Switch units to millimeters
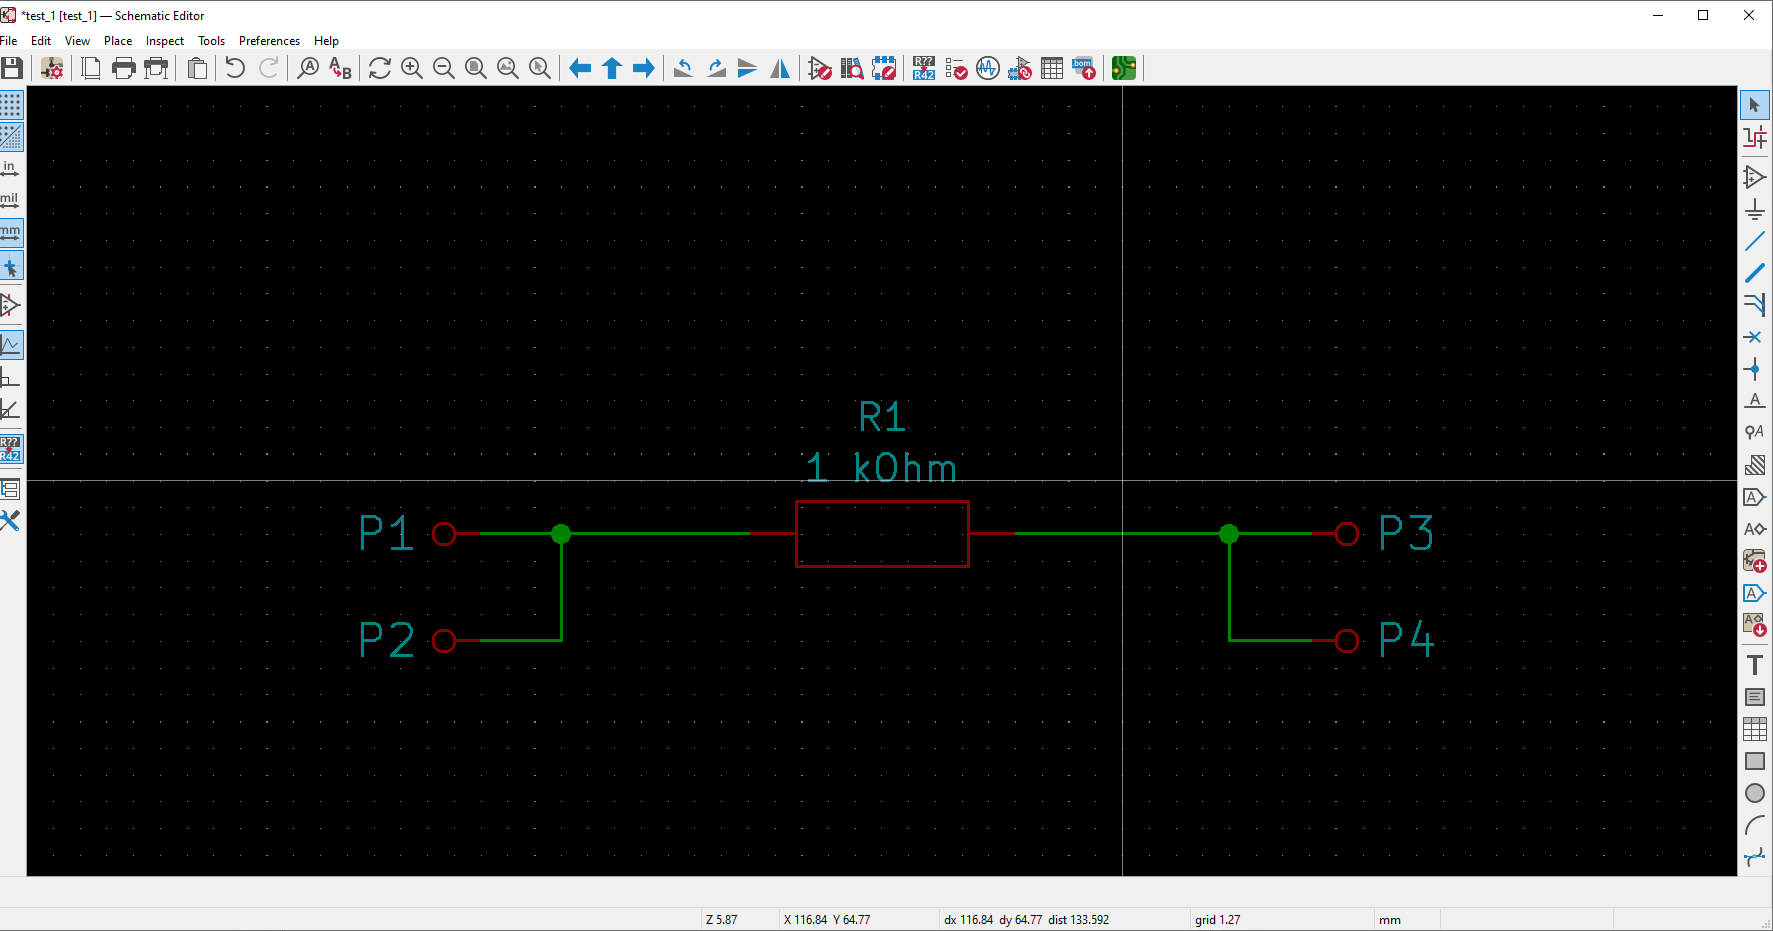This screenshot has width=1773, height=931. [x=10, y=233]
